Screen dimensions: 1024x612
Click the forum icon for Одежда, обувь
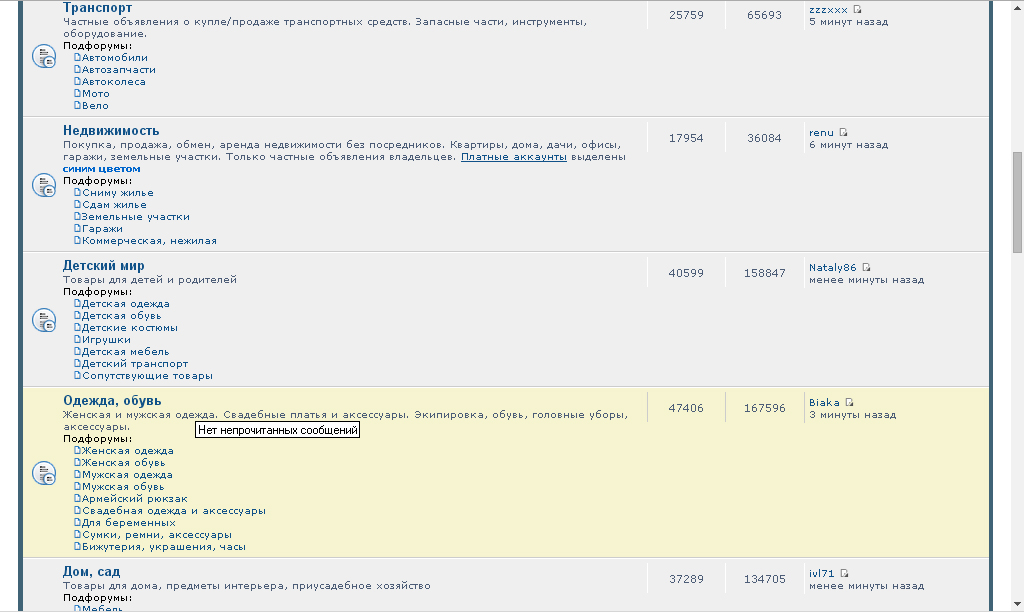tap(44, 474)
